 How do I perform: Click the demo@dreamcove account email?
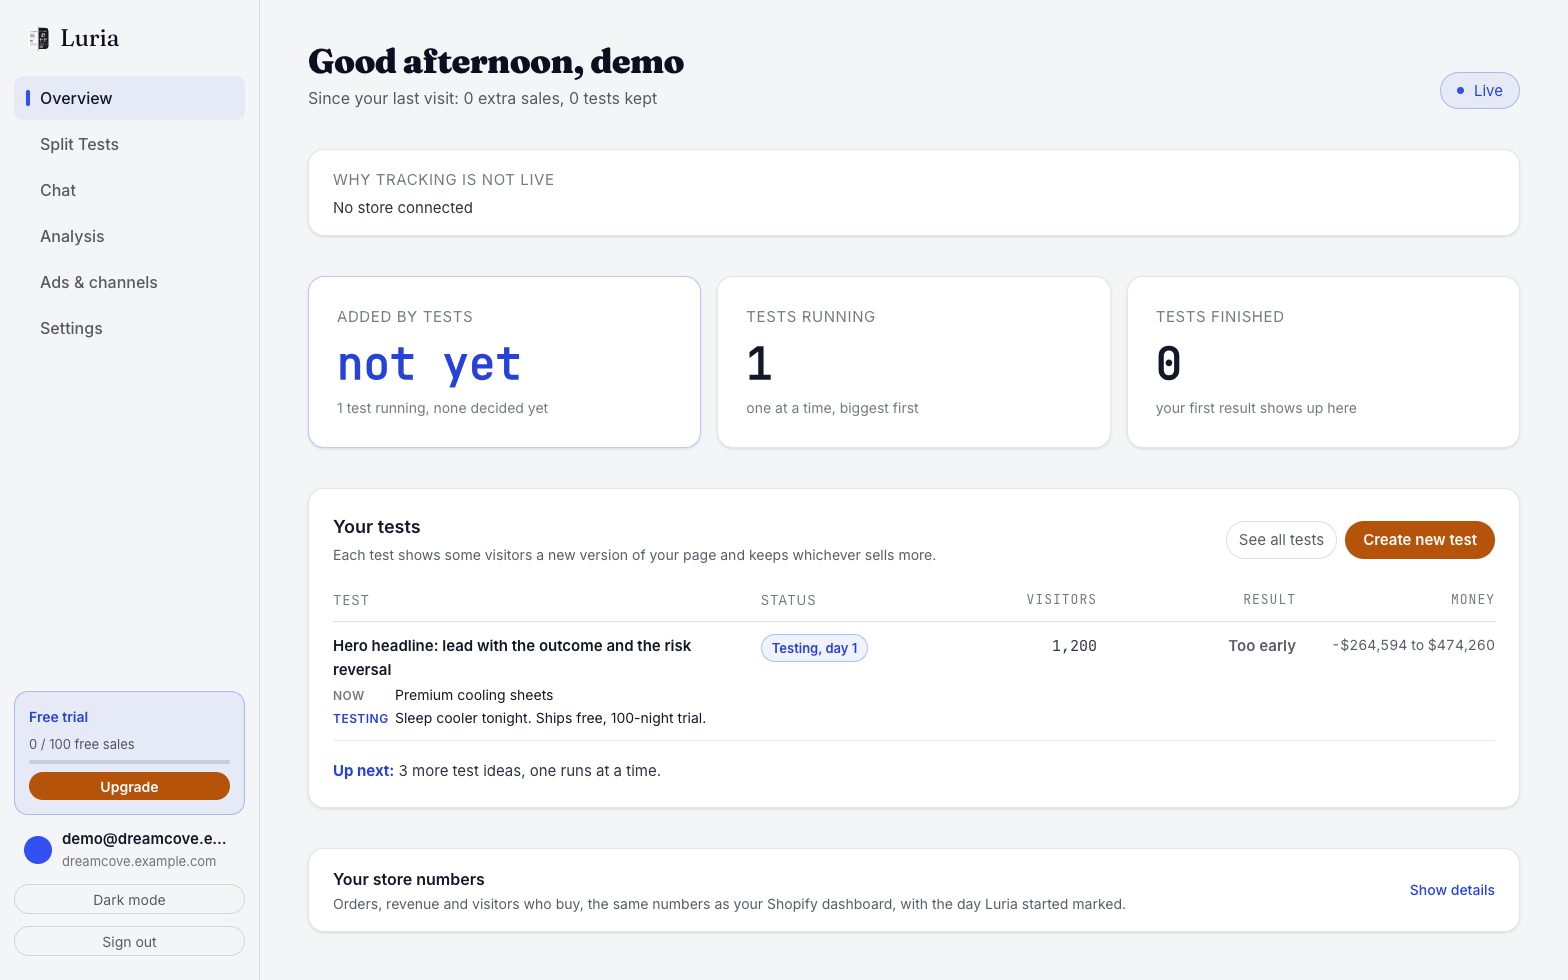click(x=144, y=839)
